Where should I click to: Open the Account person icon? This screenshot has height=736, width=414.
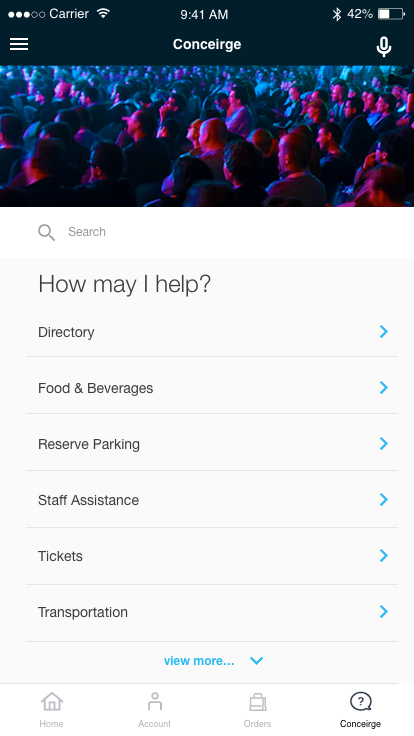pyautogui.click(x=154, y=702)
